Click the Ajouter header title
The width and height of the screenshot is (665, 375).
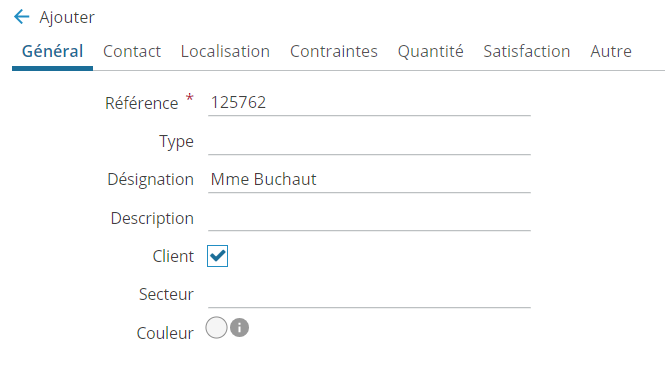coord(67,17)
